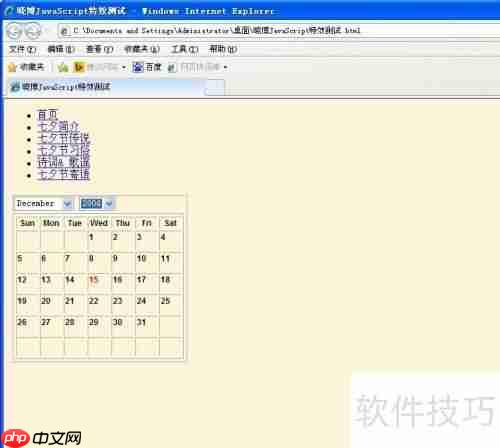Open the 七夕简介 link
Viewport: 500px width, 448px height.
58,127
